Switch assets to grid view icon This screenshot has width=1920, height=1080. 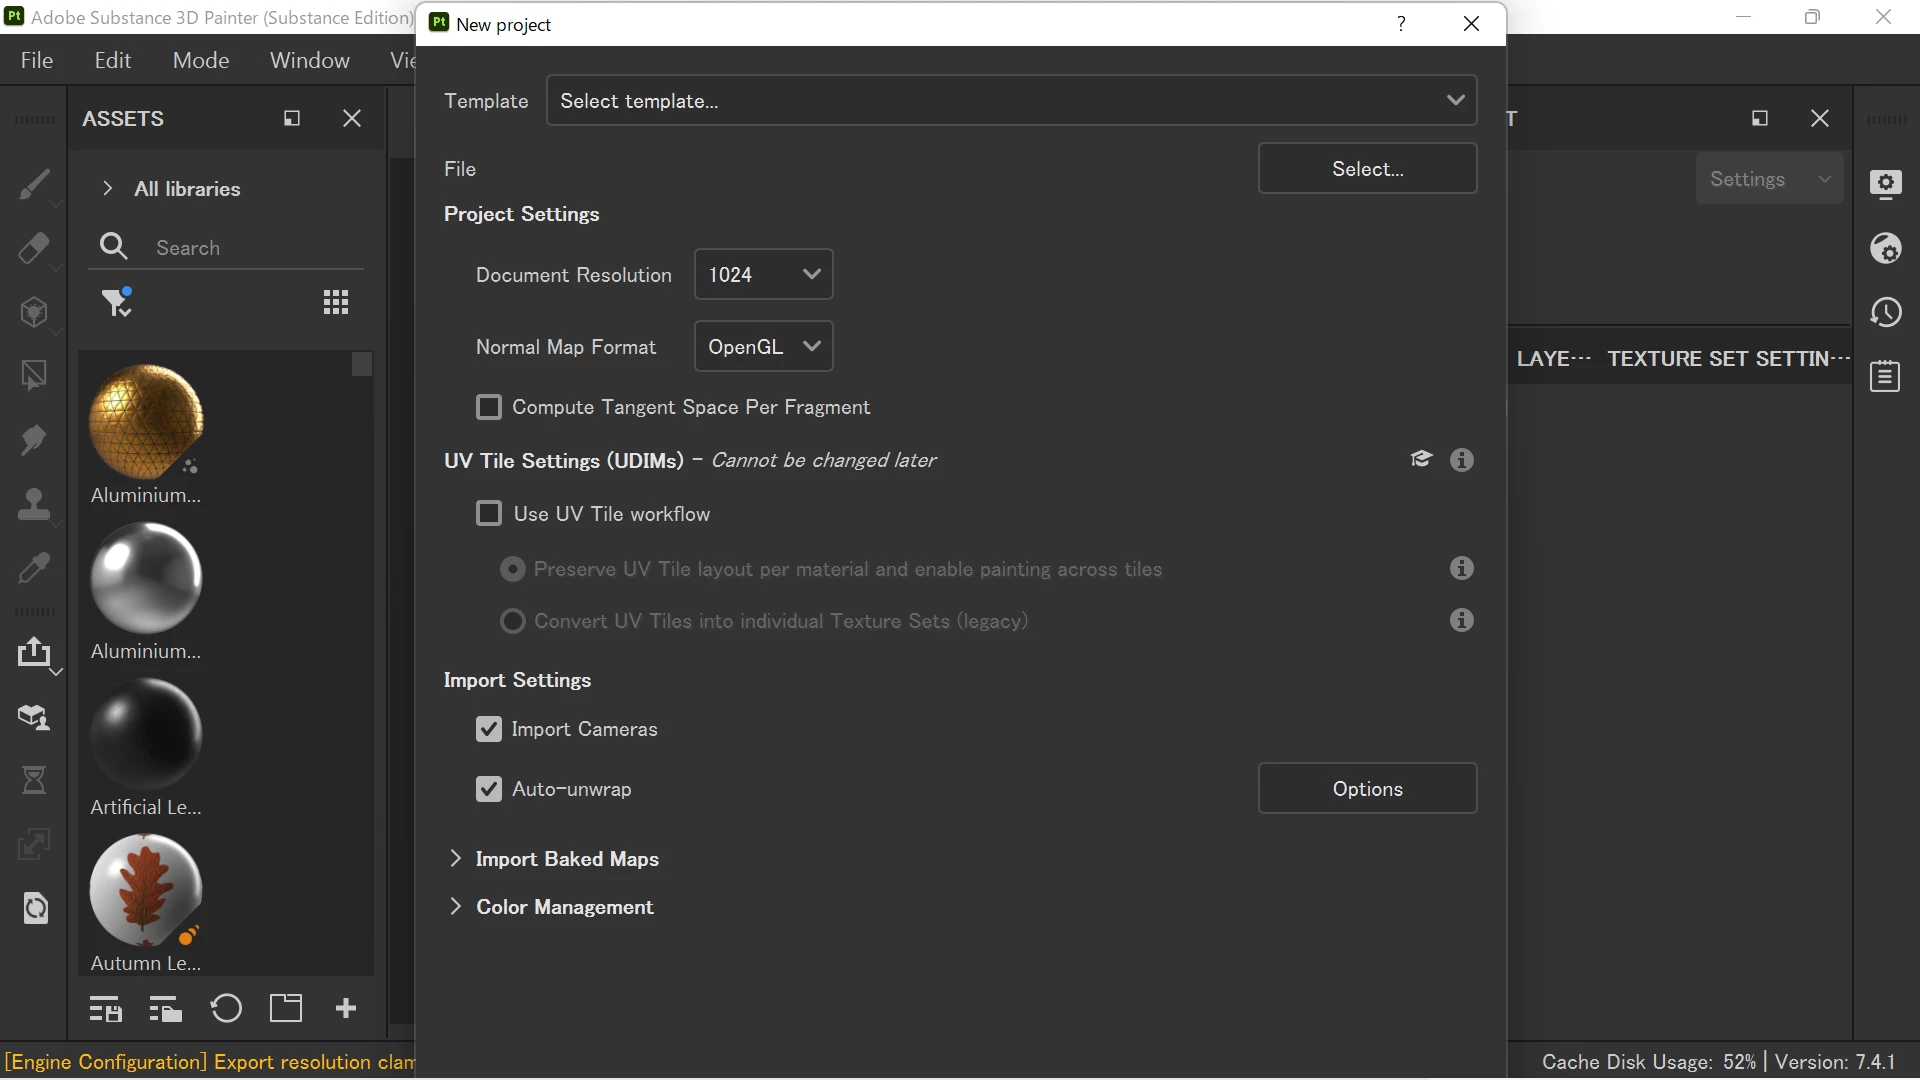pyautogui.click(x=336, y=302)
